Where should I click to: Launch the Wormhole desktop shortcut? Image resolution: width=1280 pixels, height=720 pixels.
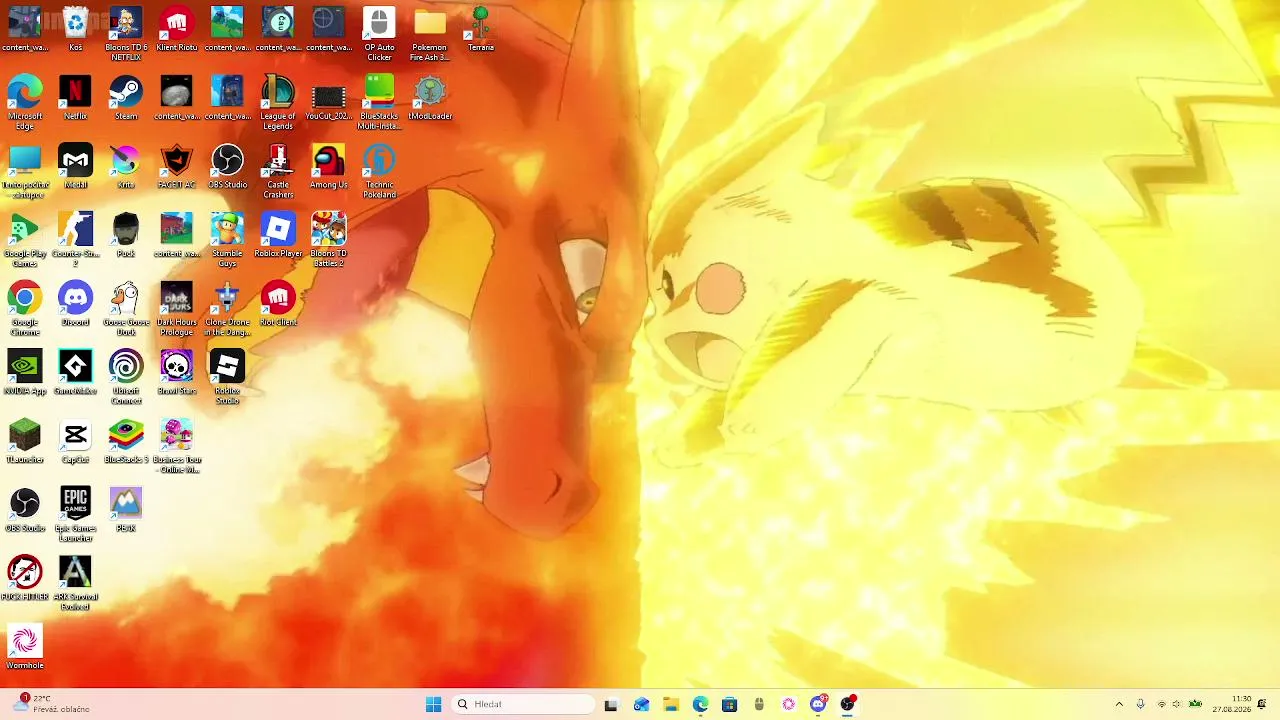coord(25,648)
